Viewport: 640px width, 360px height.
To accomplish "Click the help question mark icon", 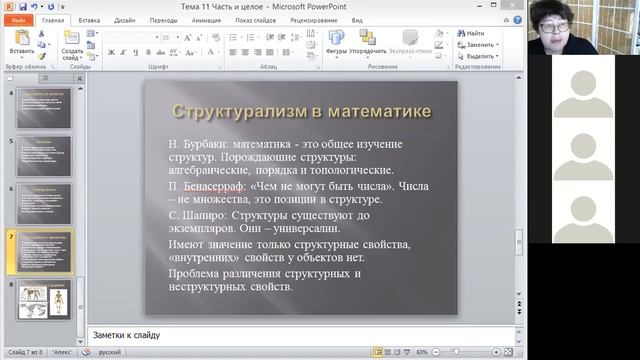I will coord(518,20).
